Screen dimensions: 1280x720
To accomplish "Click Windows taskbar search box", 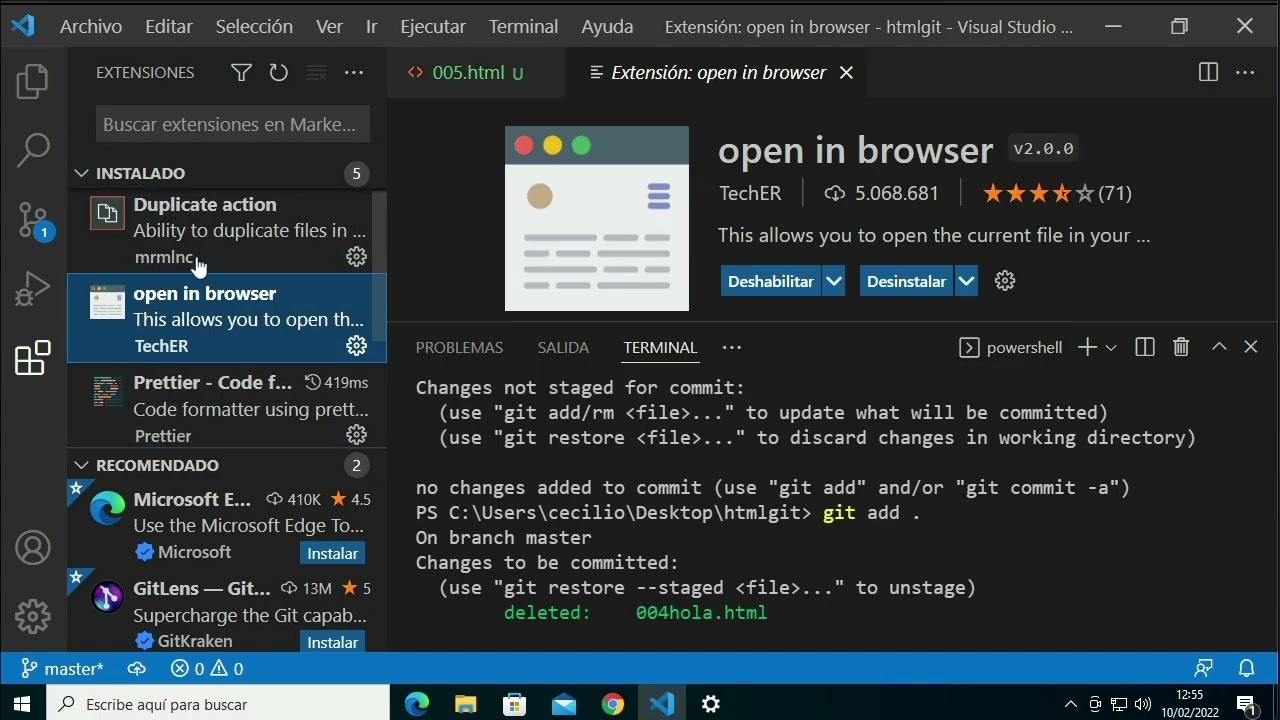I will [218, 704].
